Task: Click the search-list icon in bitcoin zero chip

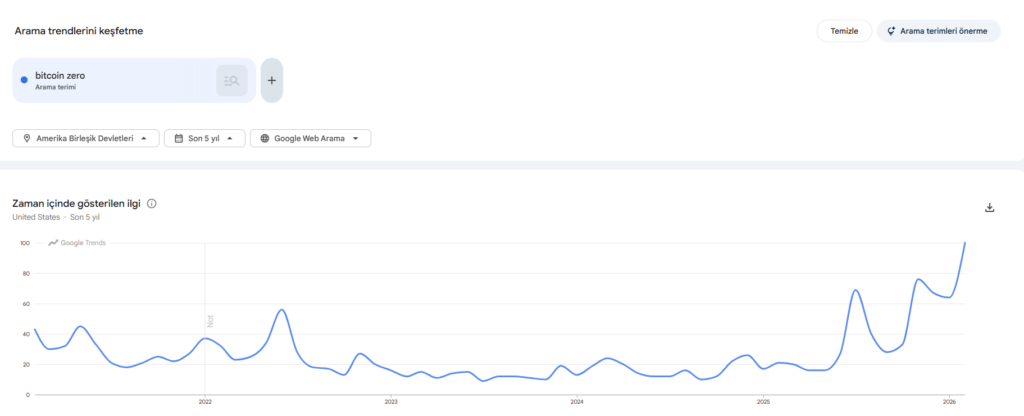Action: (x=231, y=80)
